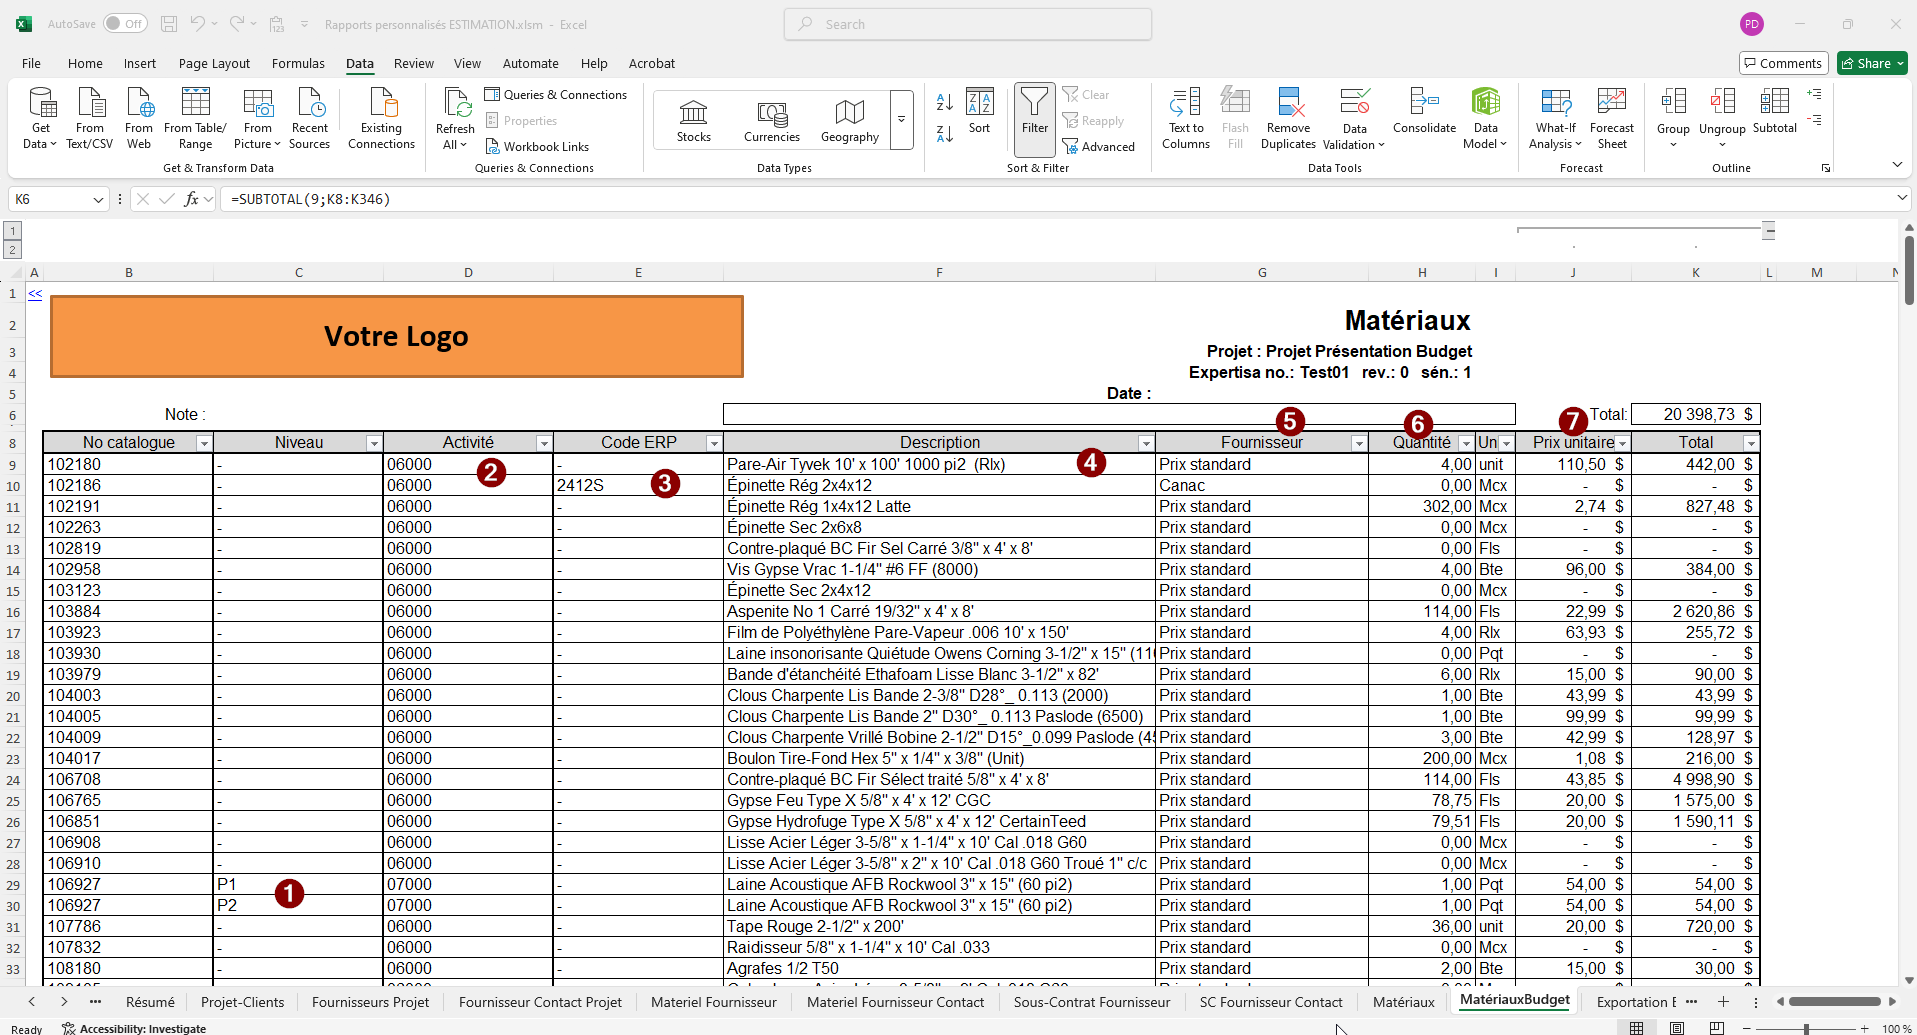Switch to Page Break Preview view

1716,1028
